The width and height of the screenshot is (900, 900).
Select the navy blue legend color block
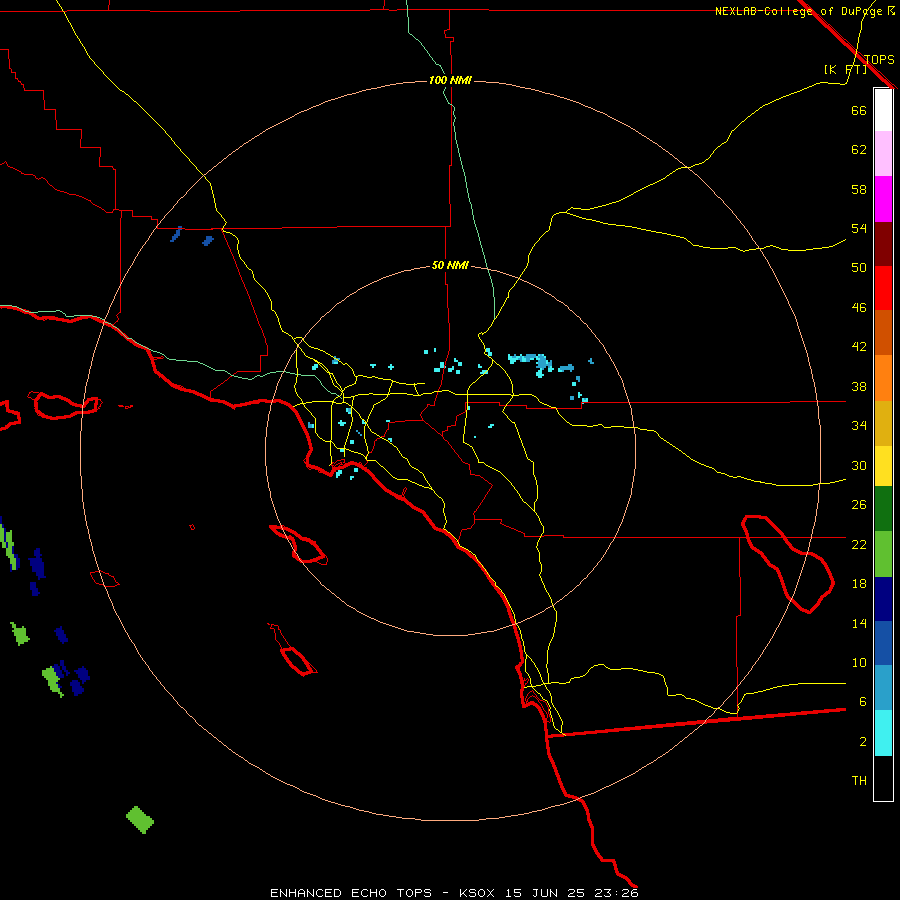[883, 599]
